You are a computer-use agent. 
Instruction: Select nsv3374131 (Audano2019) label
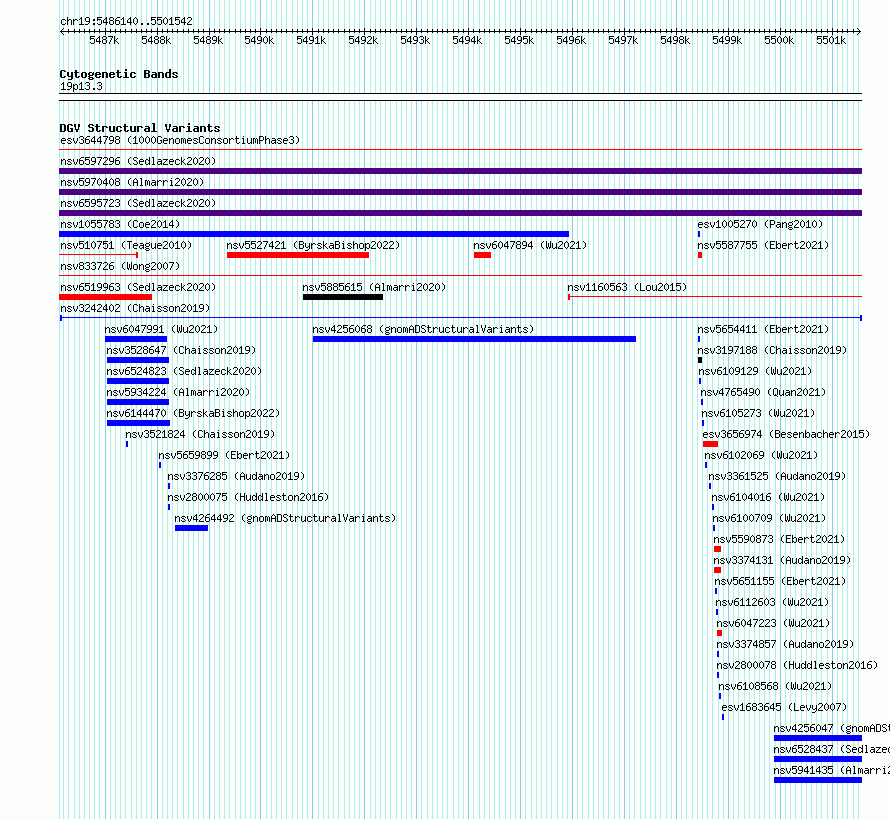coord(782,560)
